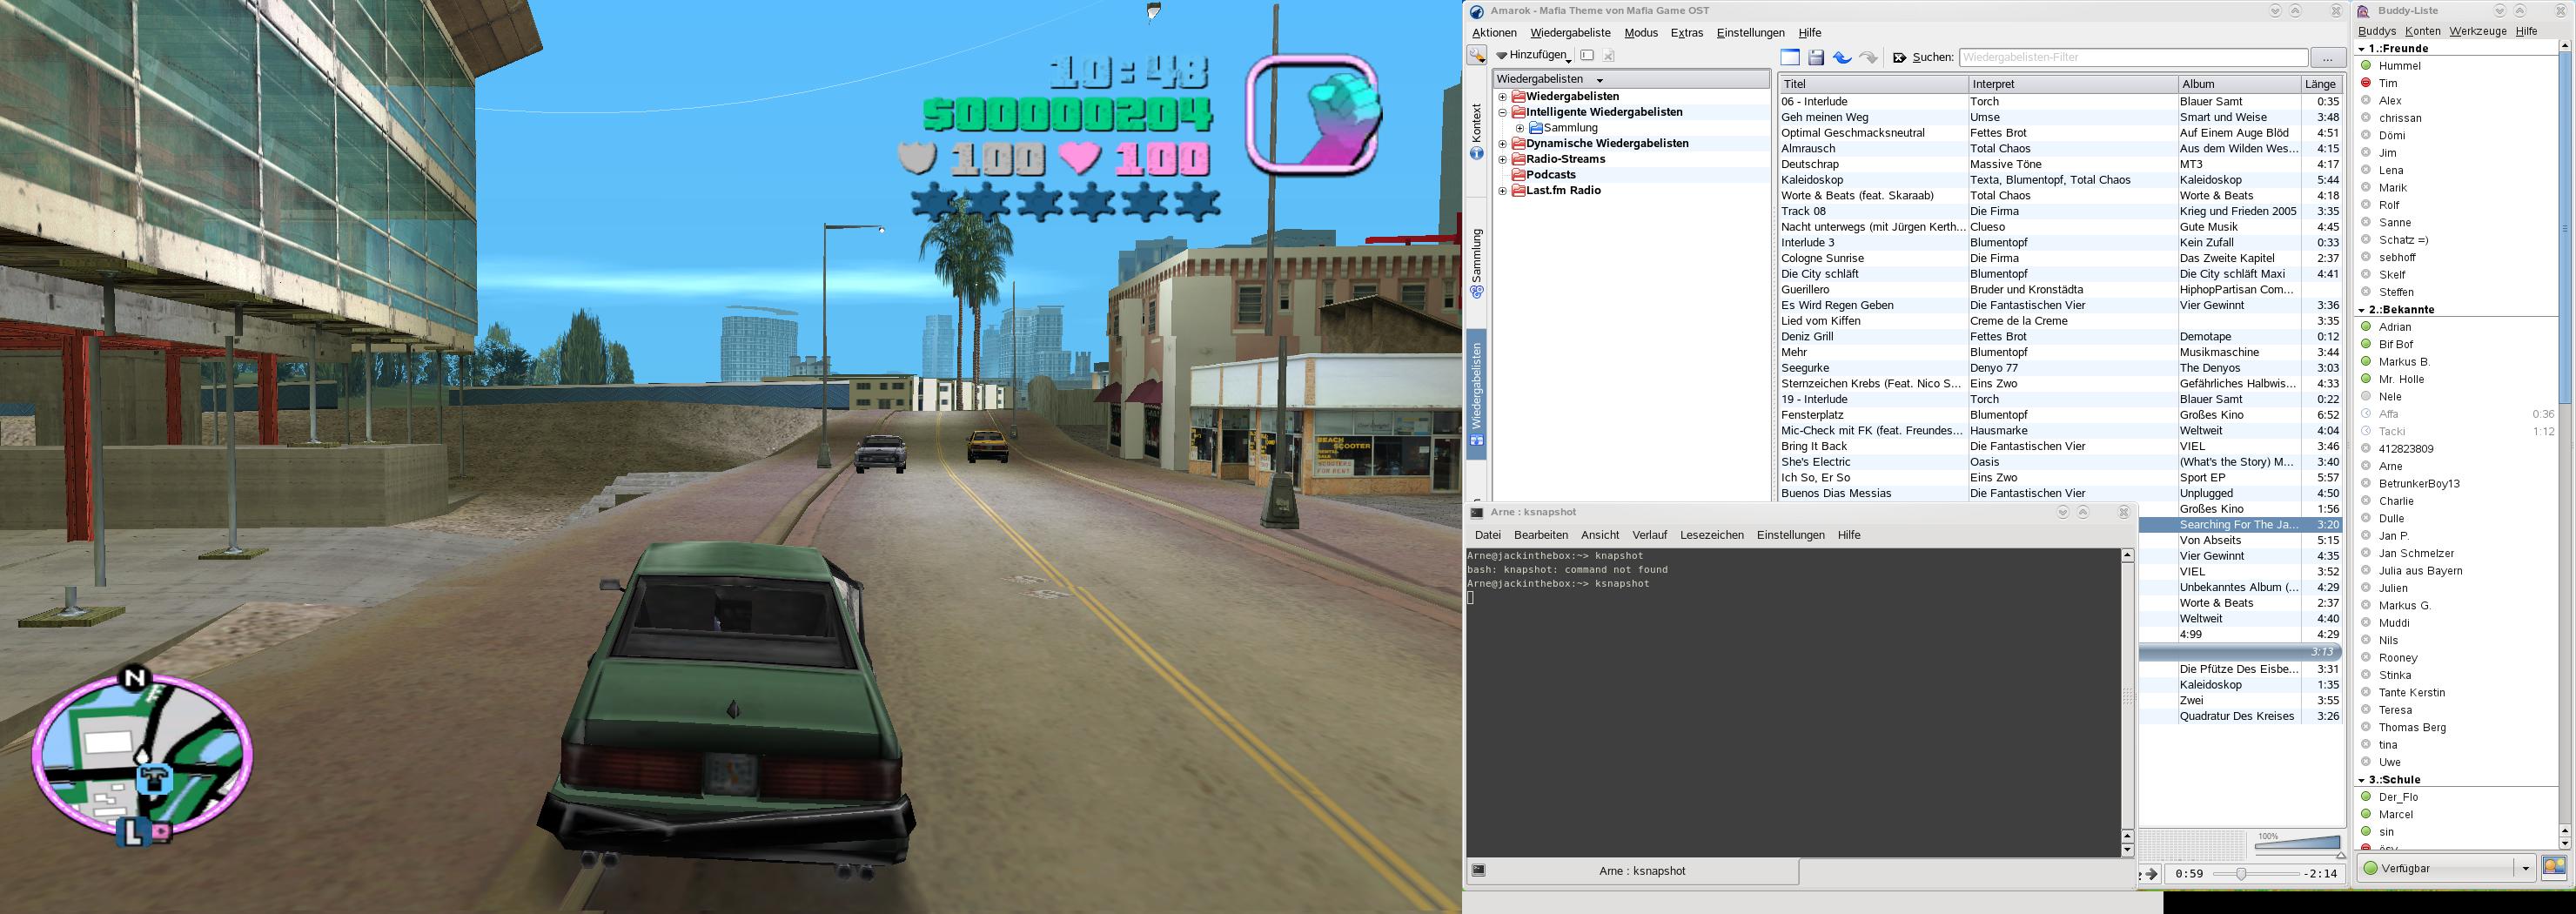
Task: Click the Sammlung blue folder icon in tree
Action: (x=1535, y=128)
